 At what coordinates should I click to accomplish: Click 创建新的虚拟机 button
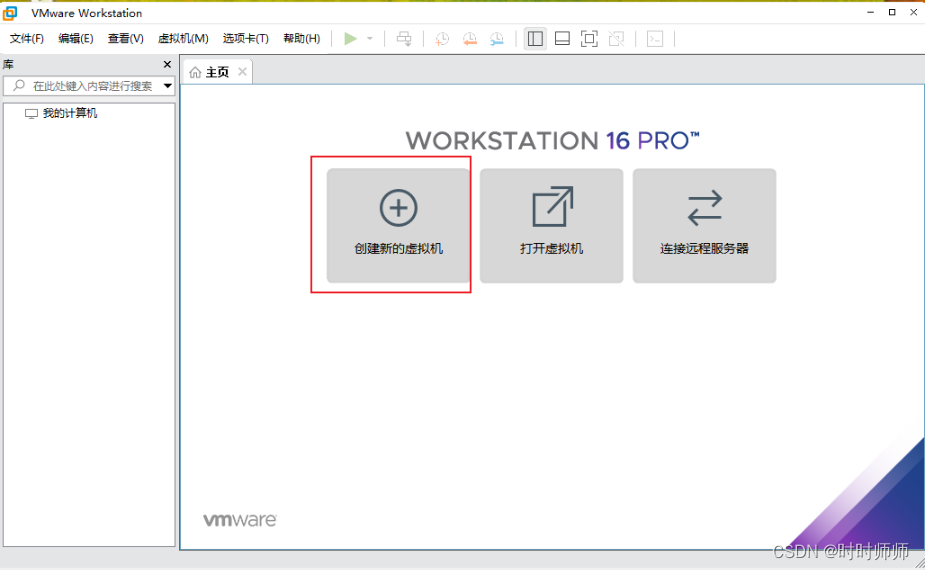point(398,225)
